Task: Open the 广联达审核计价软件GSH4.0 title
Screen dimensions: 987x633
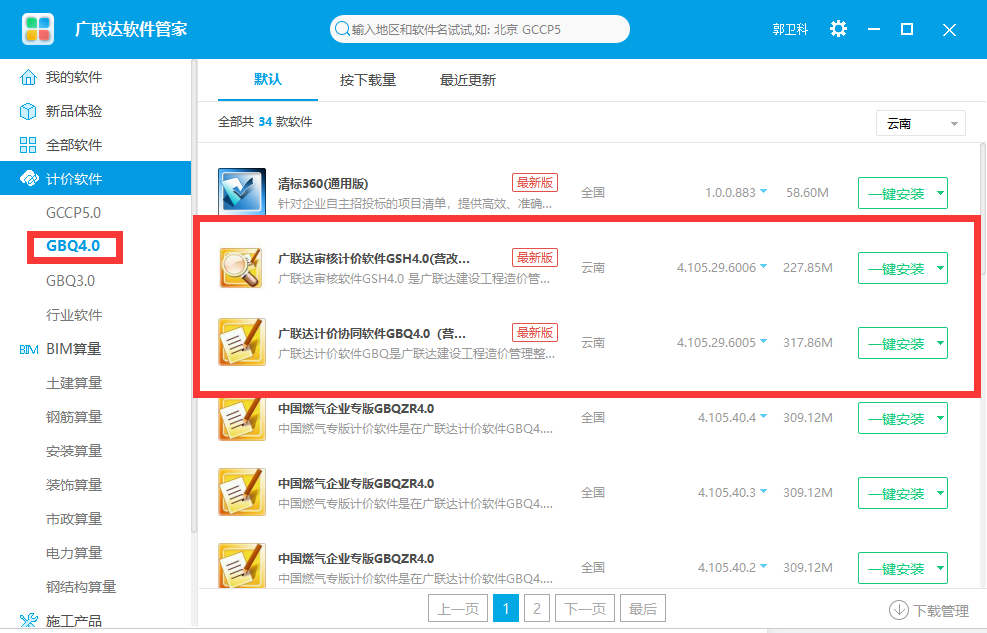Action: click(x=374, y=258)
